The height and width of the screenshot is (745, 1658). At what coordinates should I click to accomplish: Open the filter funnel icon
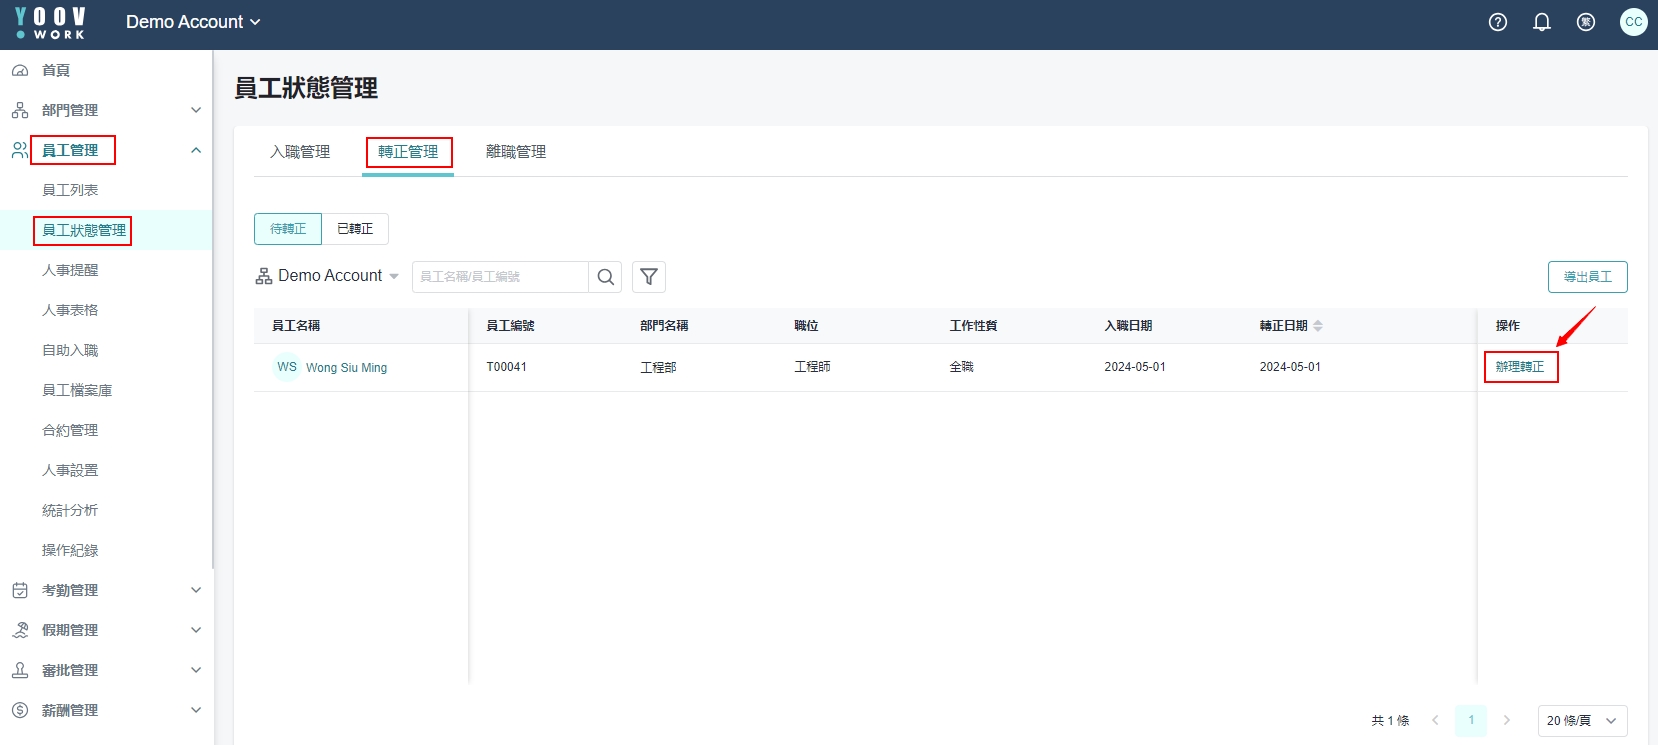pyautogui.click(x=649, y=277)
